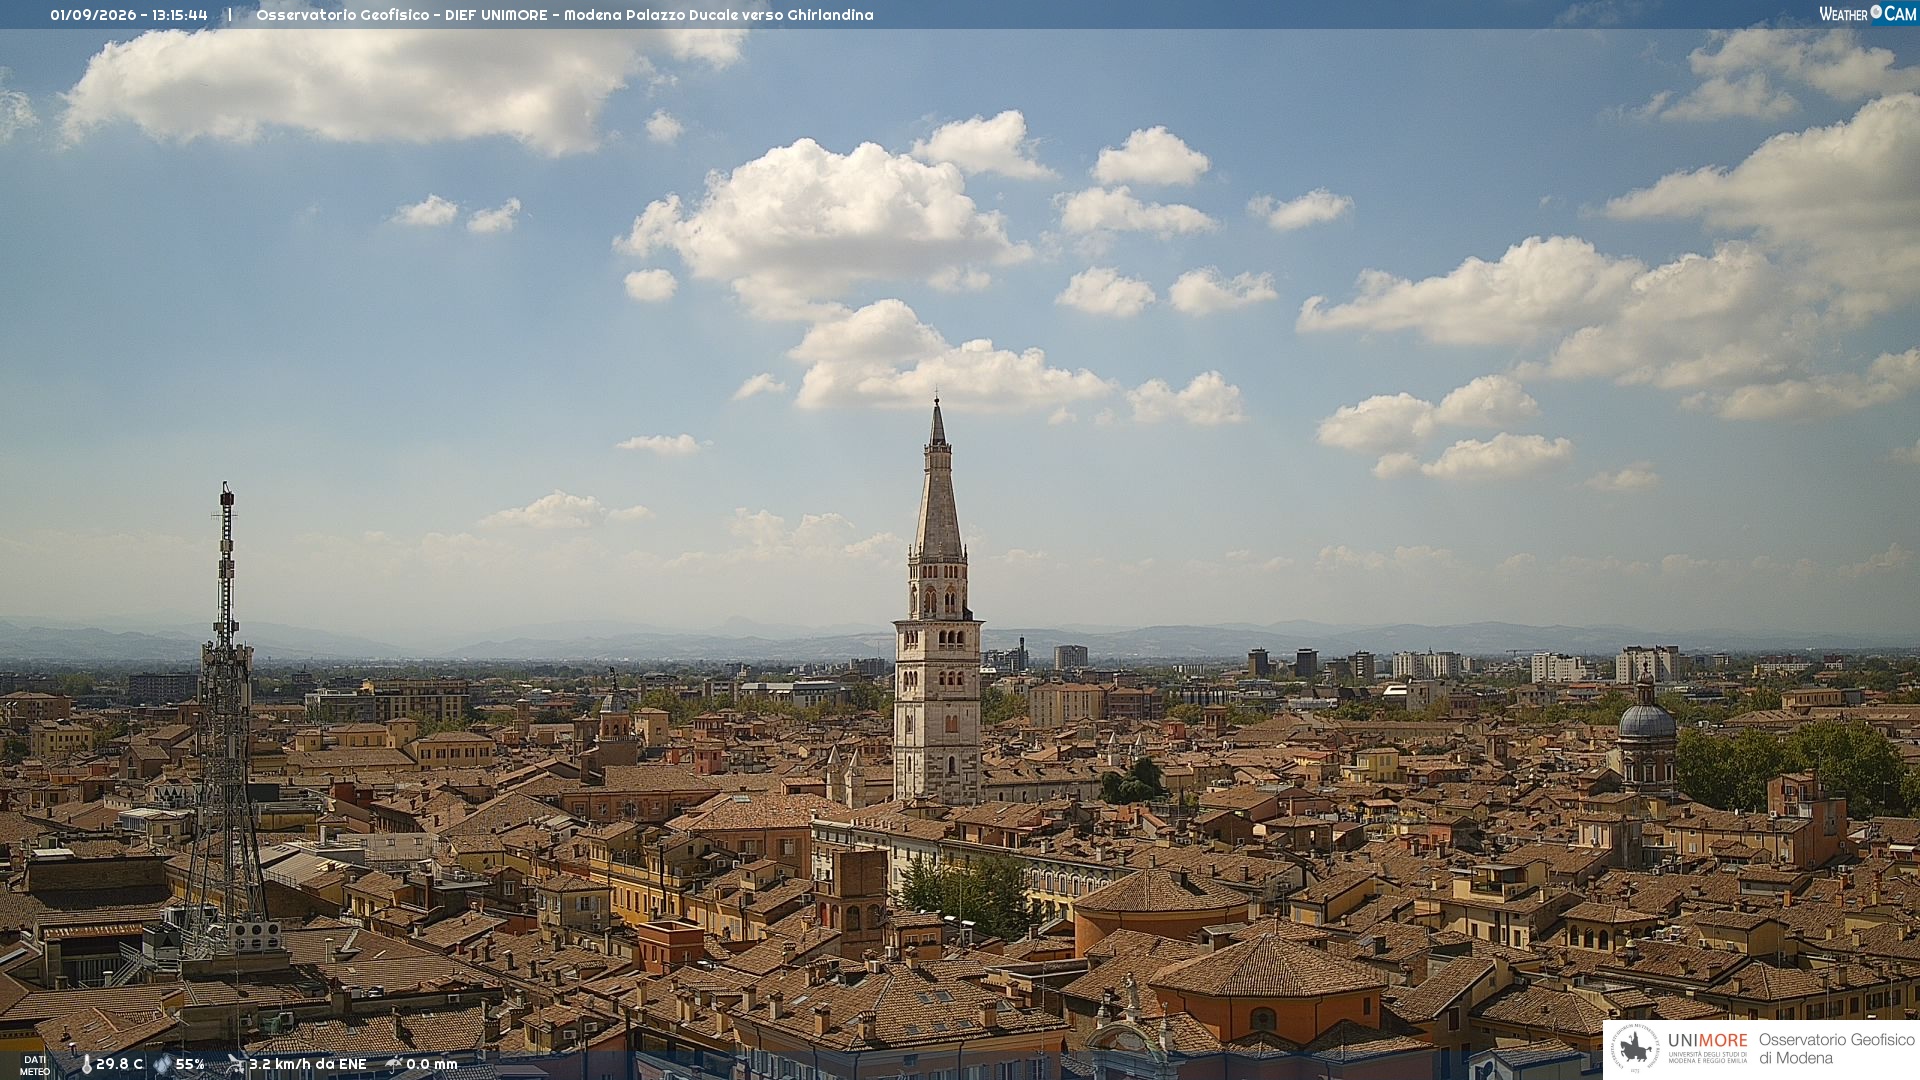
Task: Click the 0.0 mm rainfall value
Action: pyautogui.click(x=432, y=1064)
